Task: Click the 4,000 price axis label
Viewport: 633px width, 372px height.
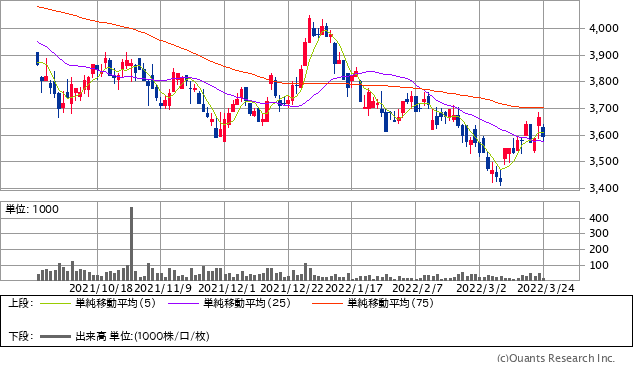Action: [x=604, y=28]
